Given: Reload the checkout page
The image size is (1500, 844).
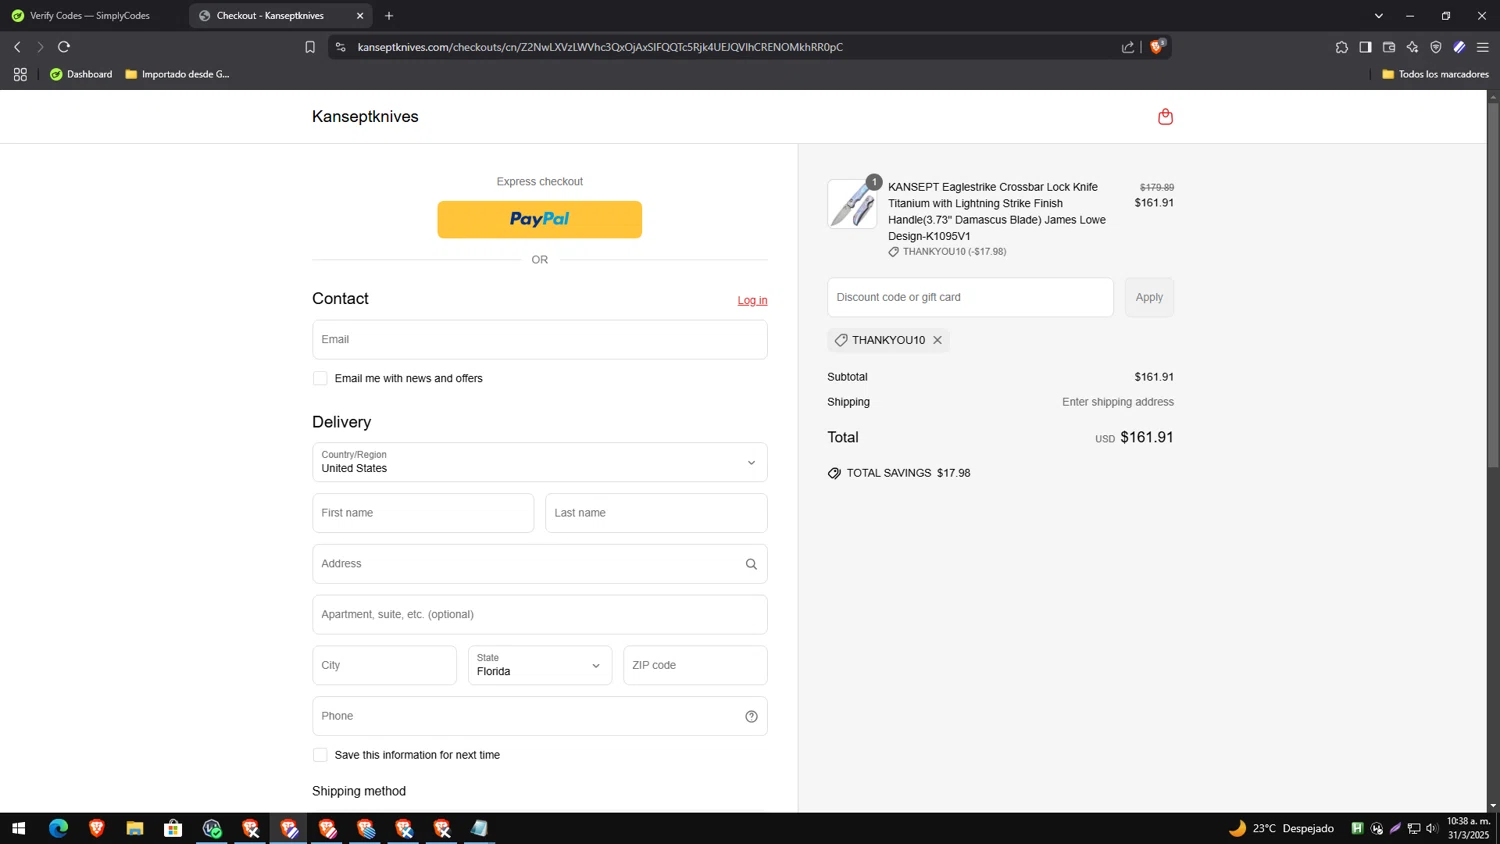Looking at the screenshot, I should coord(64,47).
